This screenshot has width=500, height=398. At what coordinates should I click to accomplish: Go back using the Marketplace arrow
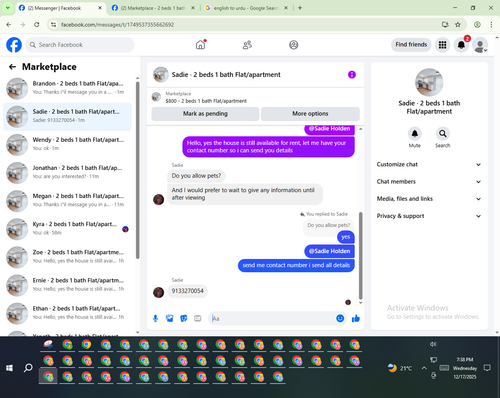[12, 67]
